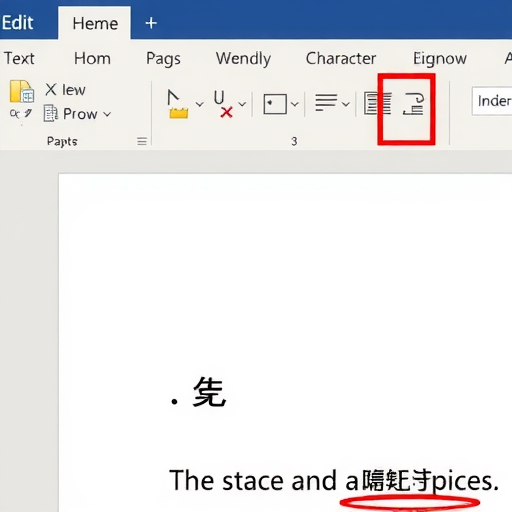Open the Pags ribbon menu

(163, 59)
